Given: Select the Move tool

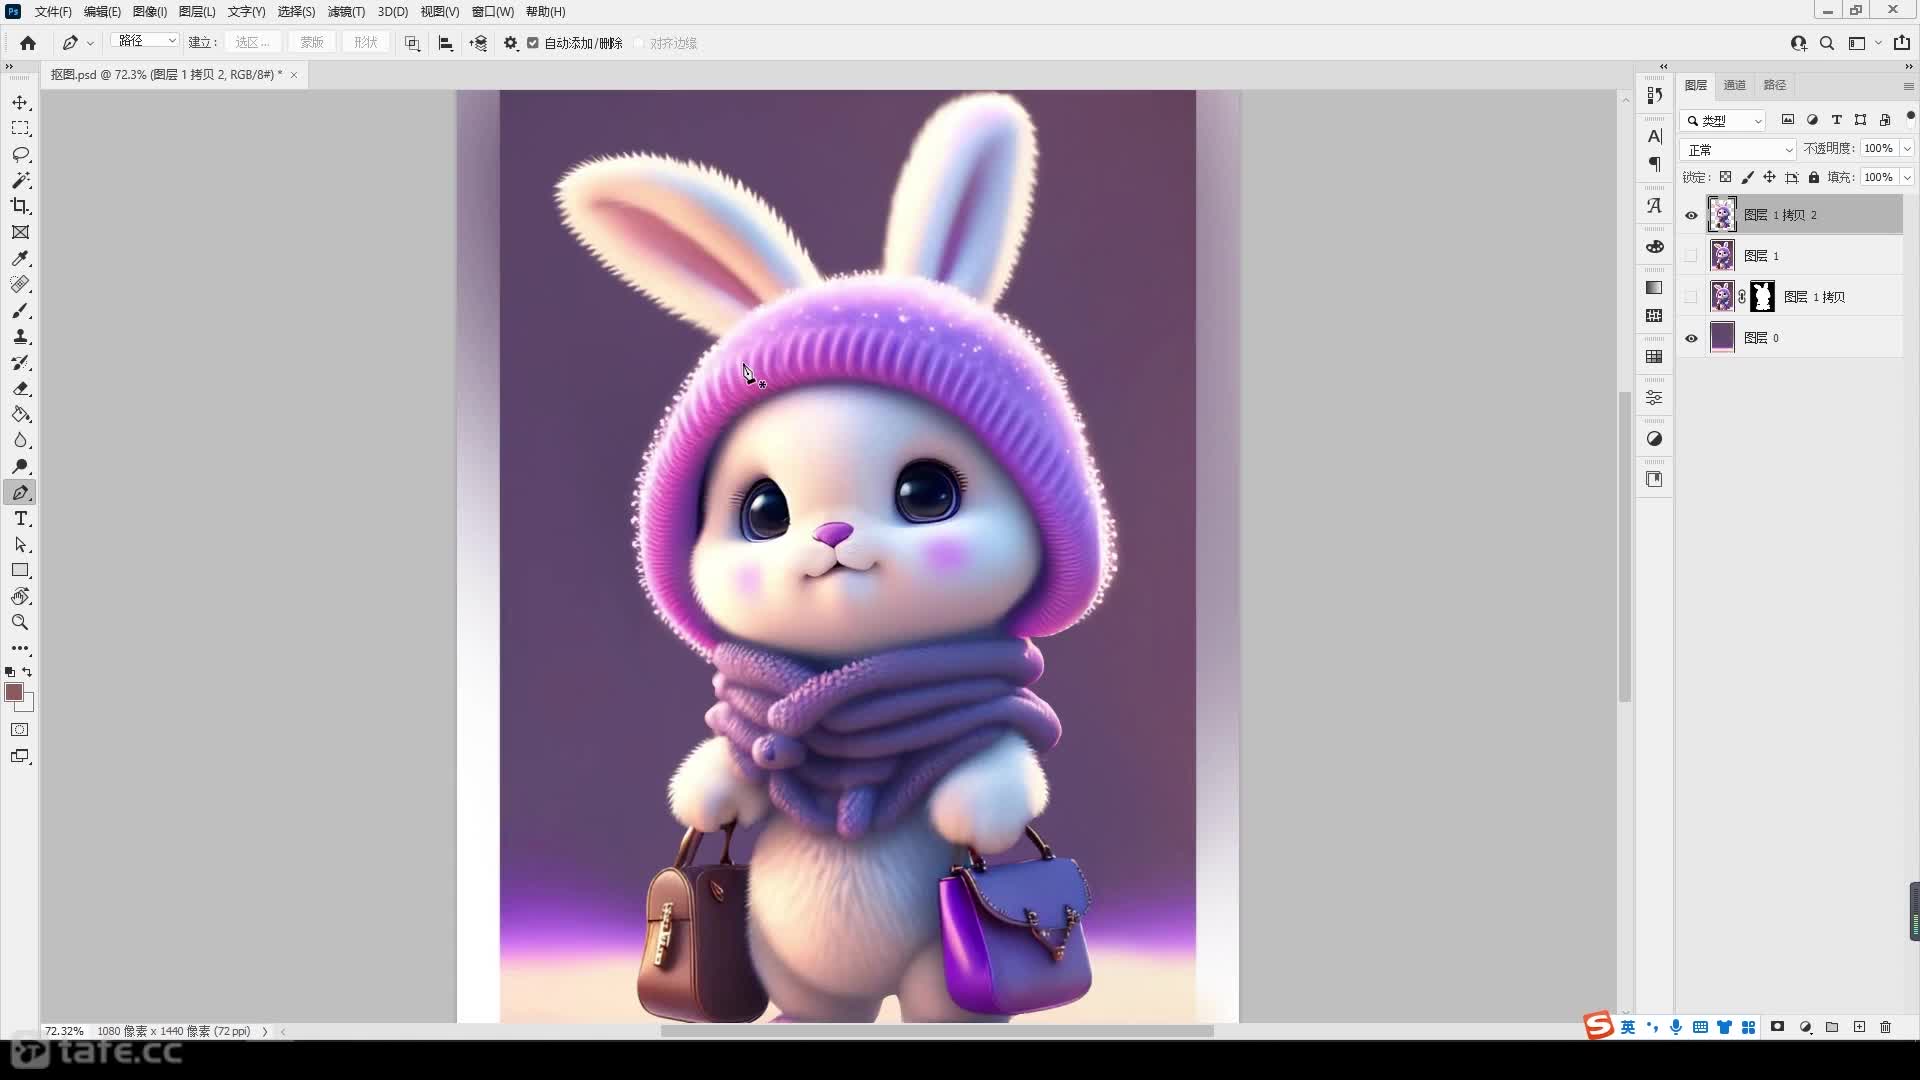Looking at the screenshot, I should 20,103.
